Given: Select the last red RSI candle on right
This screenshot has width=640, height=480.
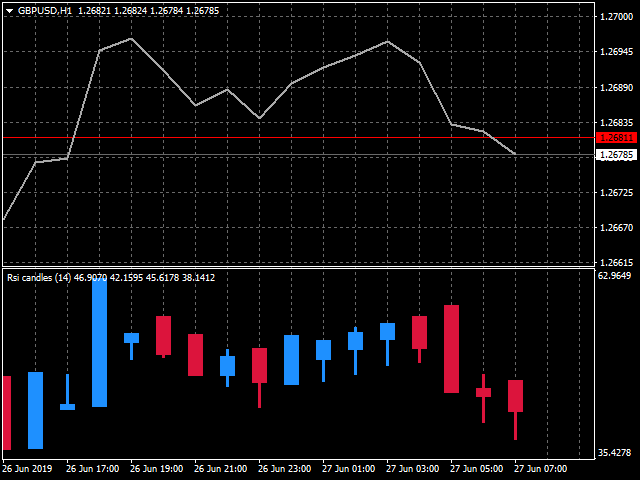Looking at the screenshot, I should coord(515,396).
